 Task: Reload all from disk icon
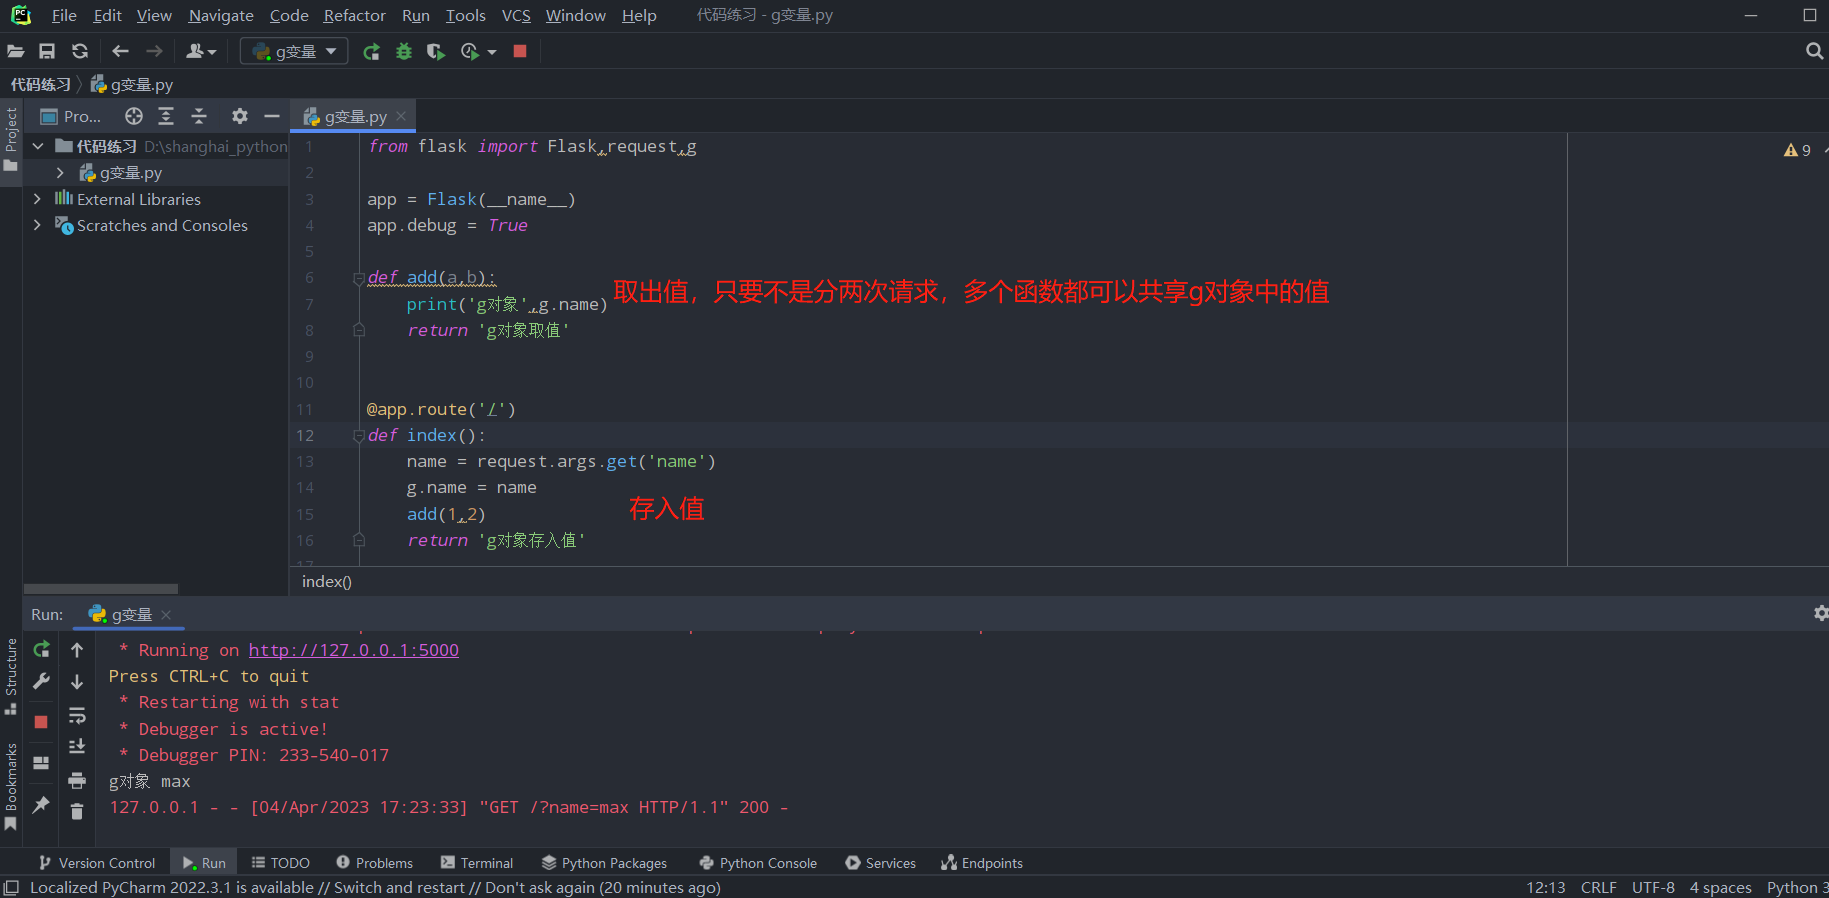(x=80, y=51)
